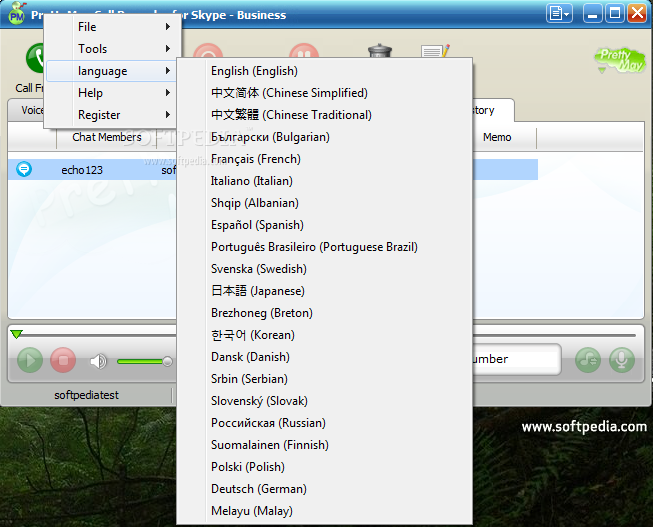Viewport: 653px width, 527px height.
Task: Select Melayu (Malay) language
Action: [325, 511]
